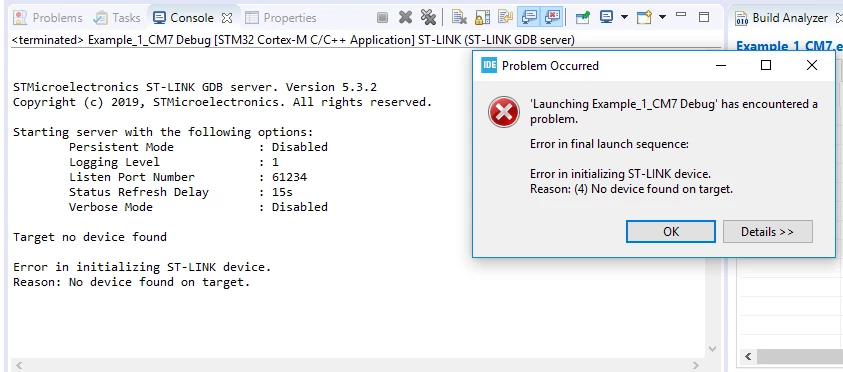Click the 'Reason: No device found on target.' console line
The height and width of the screenshot is (372, 843).
pyautogui.click(x=132, y=282)
